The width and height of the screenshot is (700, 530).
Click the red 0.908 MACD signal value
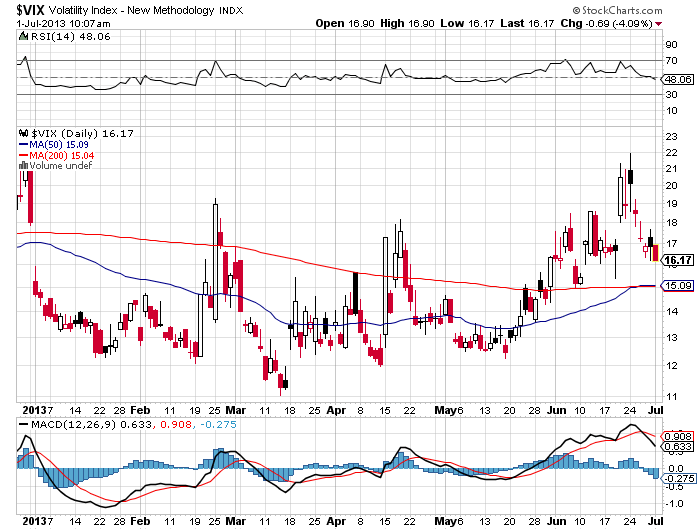tap(176, 424)
